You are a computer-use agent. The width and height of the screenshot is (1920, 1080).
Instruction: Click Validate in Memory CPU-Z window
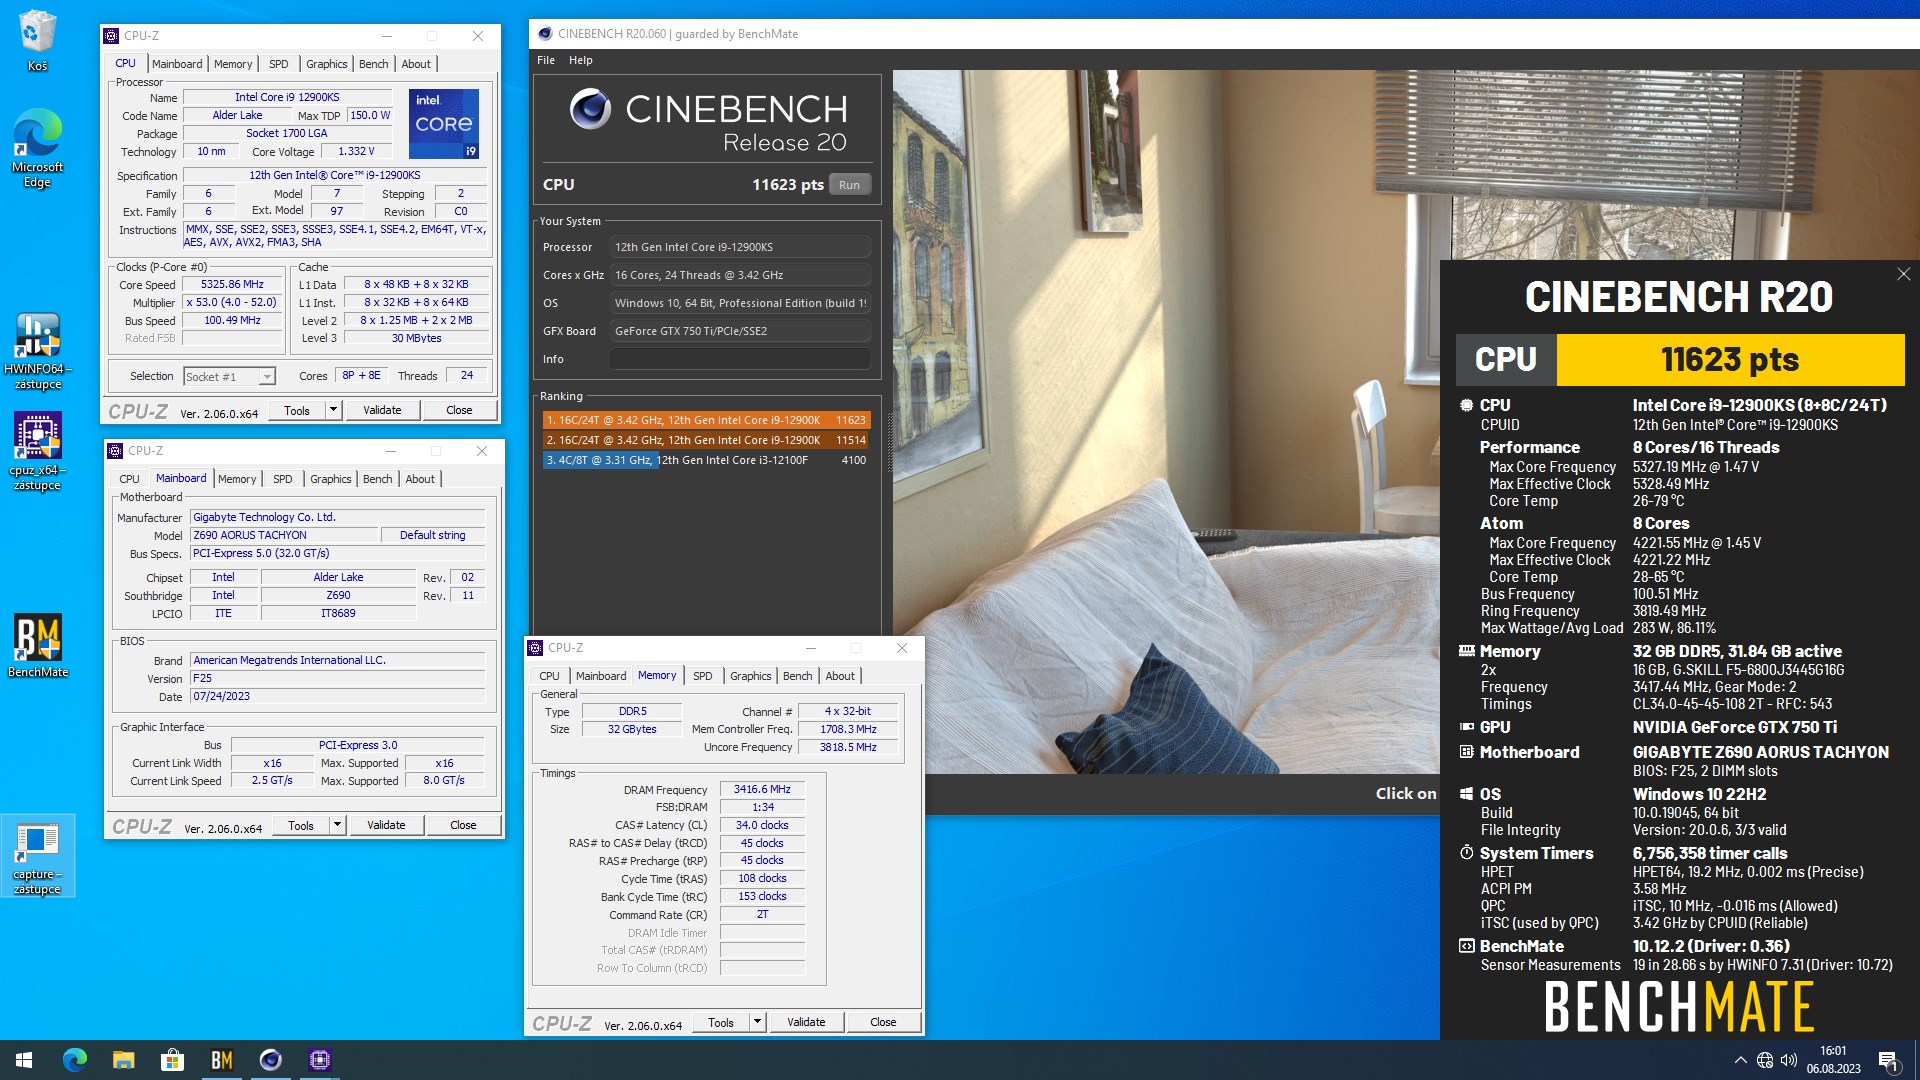point(806,1022)
